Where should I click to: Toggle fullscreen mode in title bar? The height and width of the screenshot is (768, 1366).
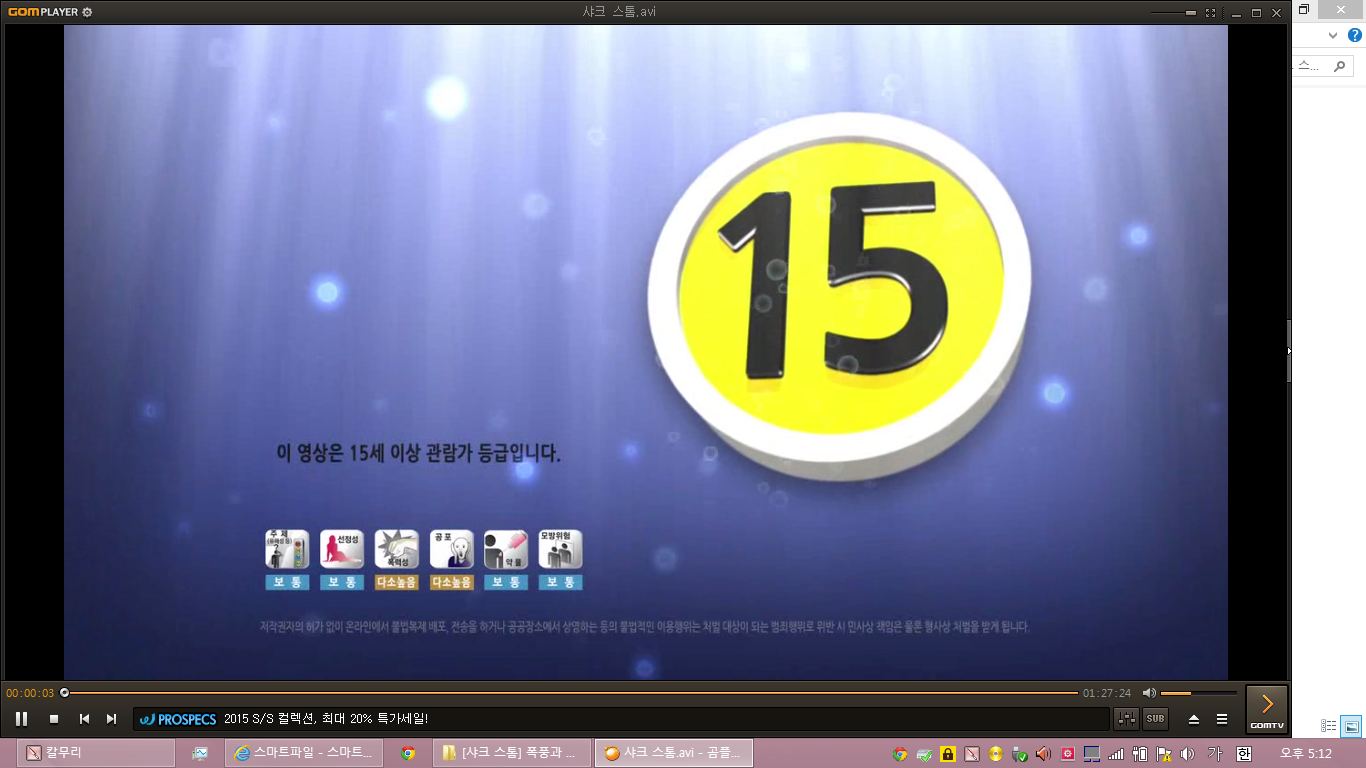(1211, 13)
